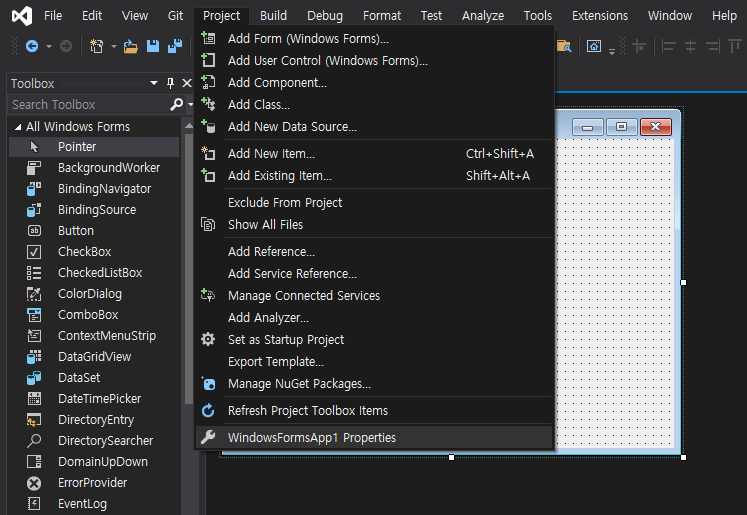Open the Debug menu
Screen dimensions: 747x515
325,16
